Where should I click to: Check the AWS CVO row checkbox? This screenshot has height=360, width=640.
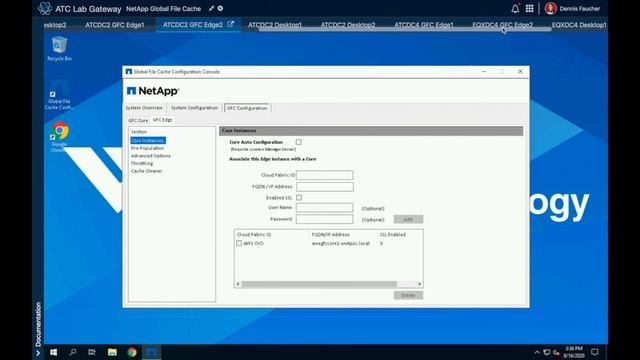[x=239, y=243]
